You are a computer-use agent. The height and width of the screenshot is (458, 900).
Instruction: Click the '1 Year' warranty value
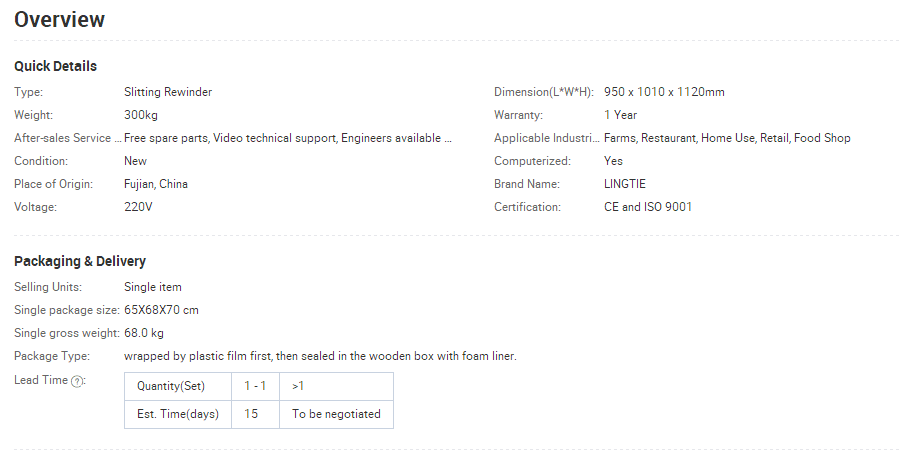(x=620, y=115)
